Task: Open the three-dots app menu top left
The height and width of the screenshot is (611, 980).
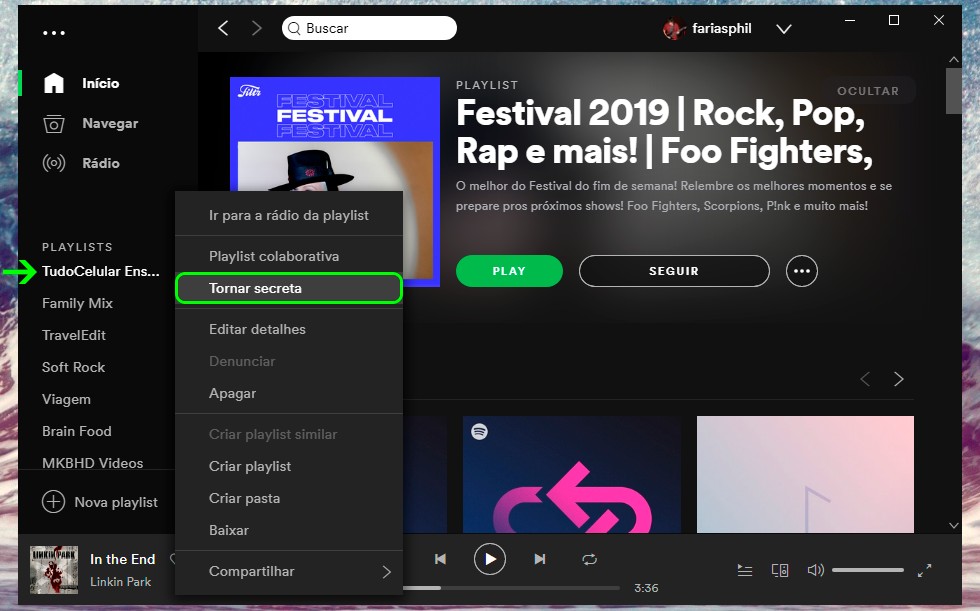Action: coord(54,32)
